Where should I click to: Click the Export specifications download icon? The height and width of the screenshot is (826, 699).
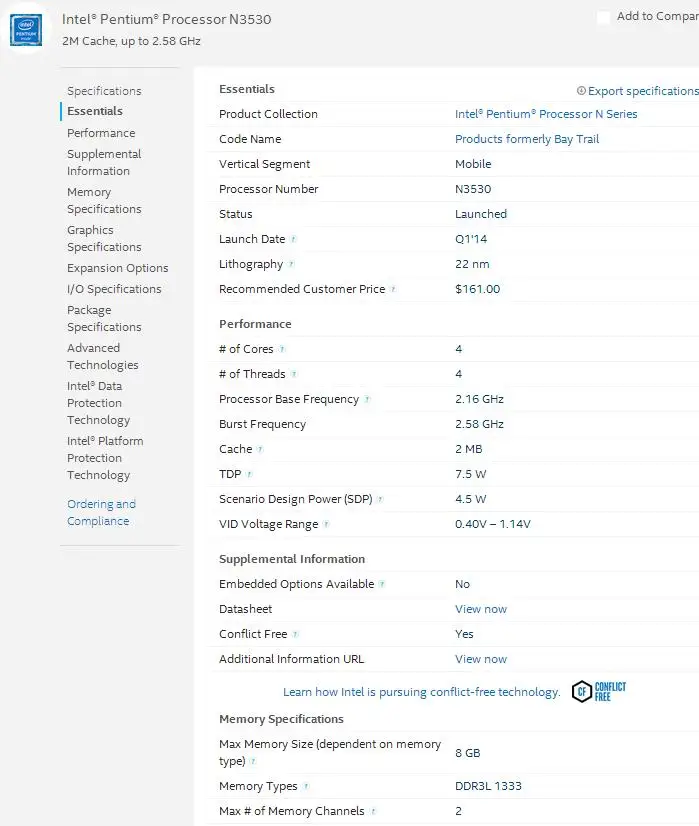tap(581, 91)
